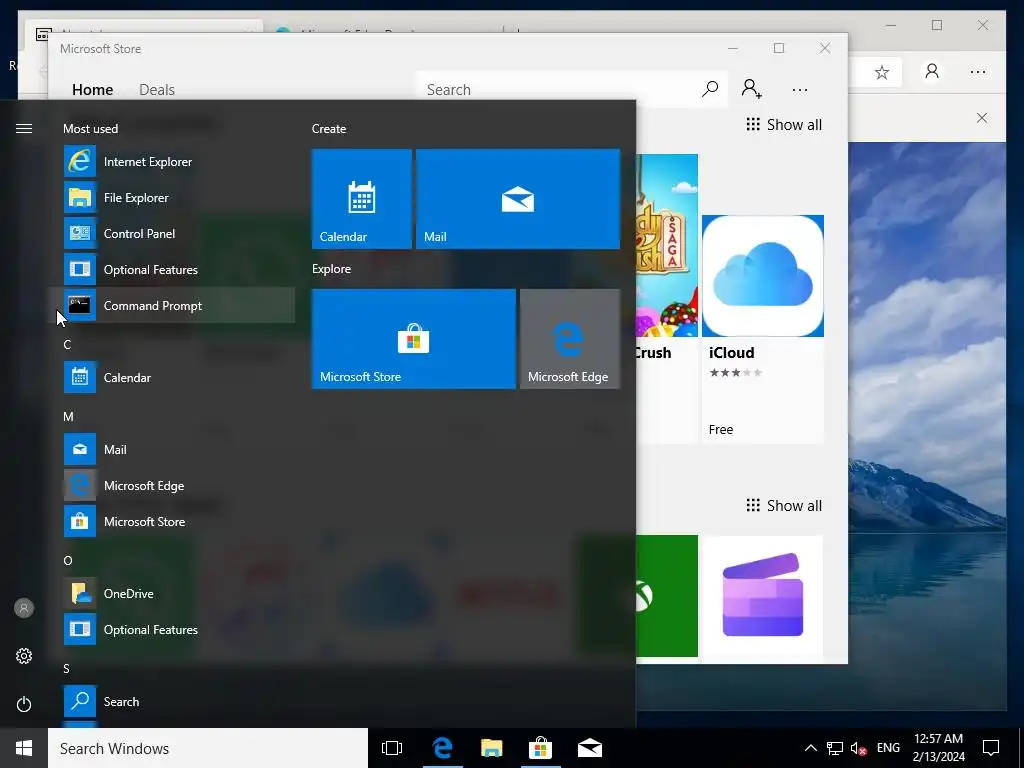
Task: Jump to letter O header in app list
Action: 68,560
